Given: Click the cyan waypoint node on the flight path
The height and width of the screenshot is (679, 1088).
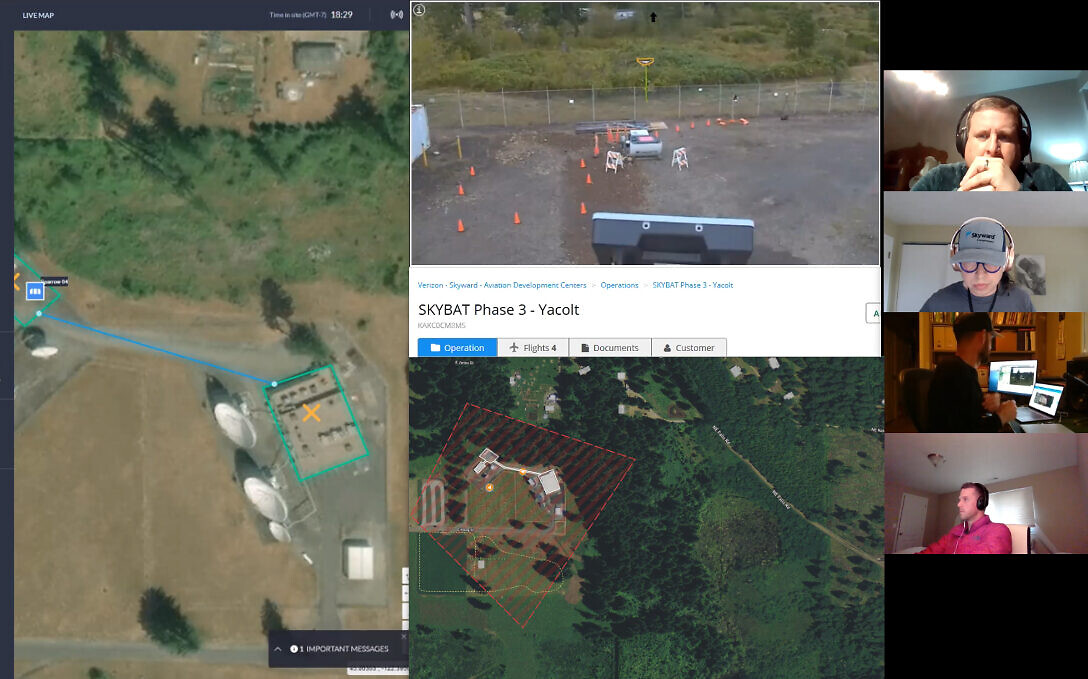Looking at the screenshot, I should pyautogui.click(x=274, y=384).
